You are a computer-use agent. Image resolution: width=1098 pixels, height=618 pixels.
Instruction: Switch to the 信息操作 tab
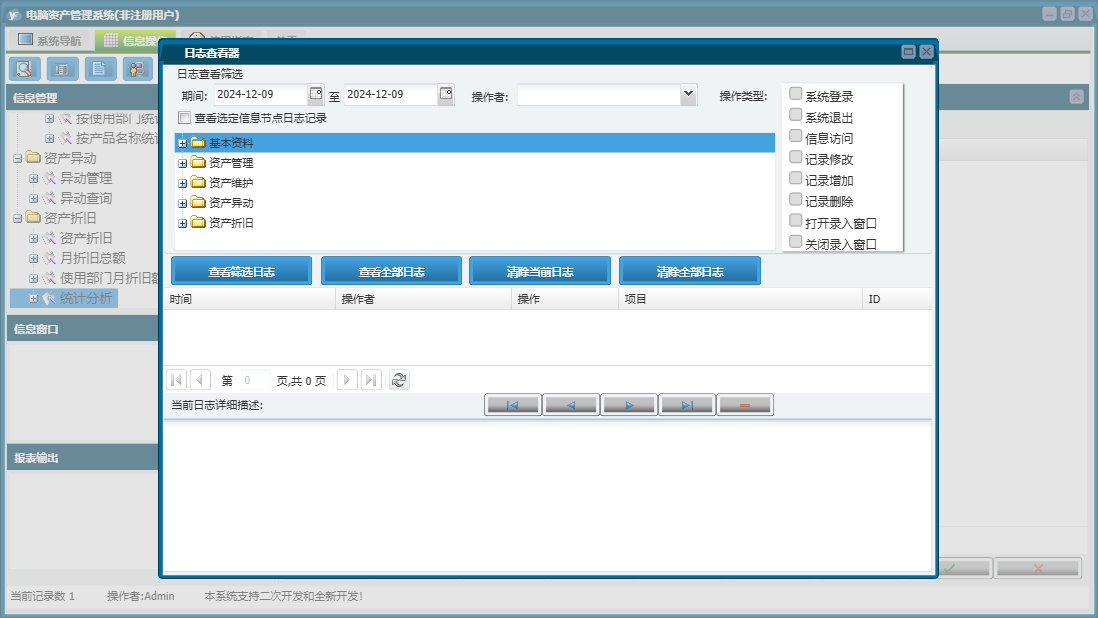[134, 40]
